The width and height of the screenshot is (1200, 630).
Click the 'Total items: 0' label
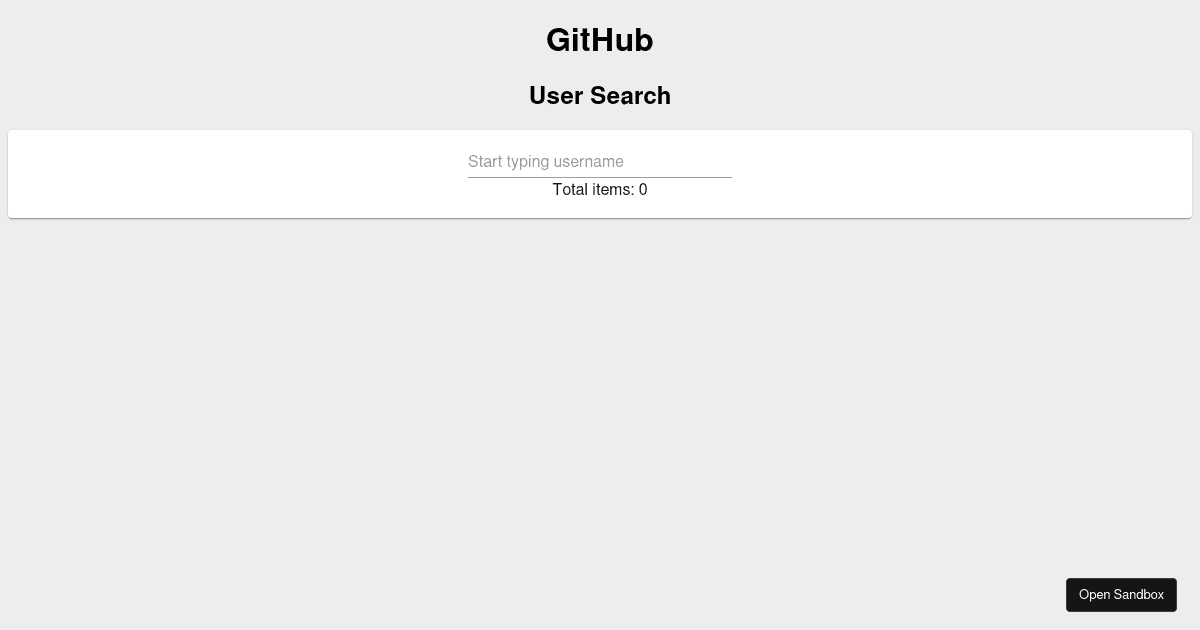[x=600, y=190]
